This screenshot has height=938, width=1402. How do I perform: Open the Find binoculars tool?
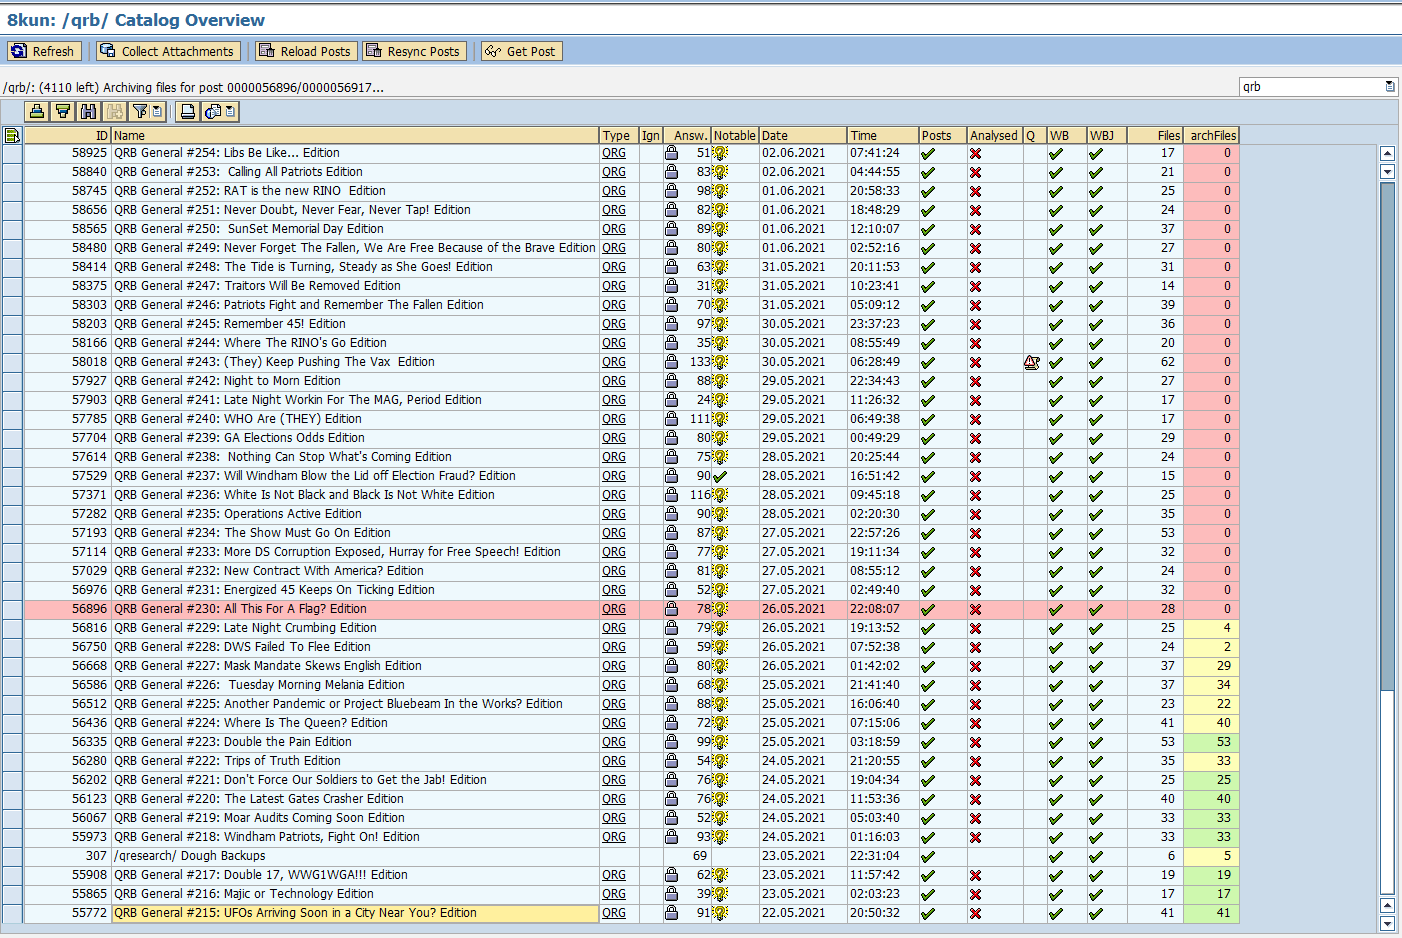(x=89, y=112)
